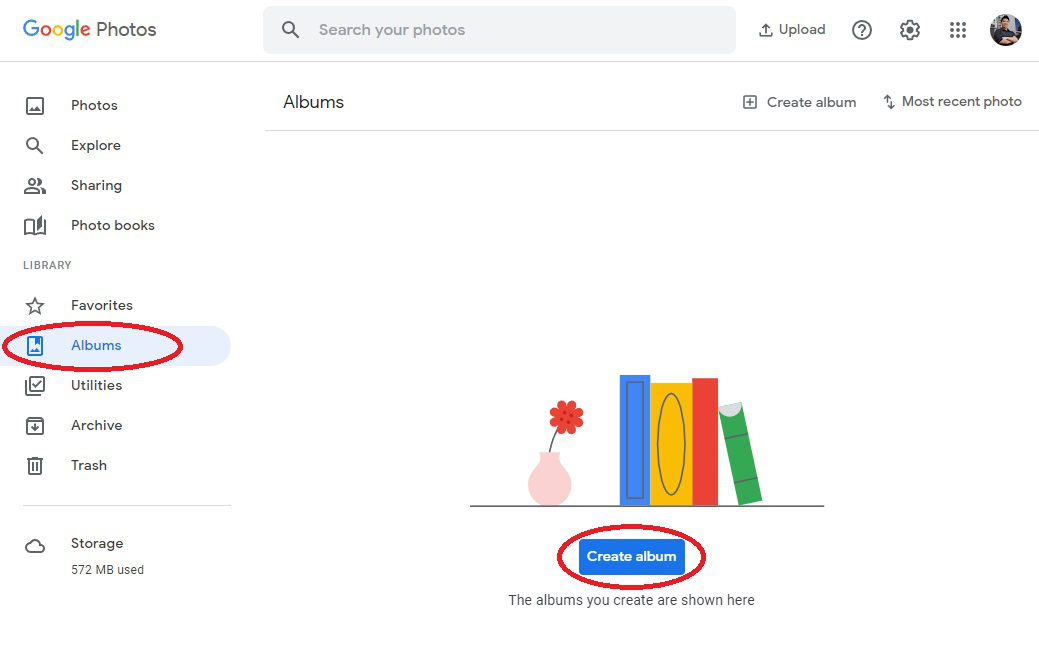Select Sharing in the sidebar
The height and width of the screenshot is (653, 1039).
tap(96, 185)
